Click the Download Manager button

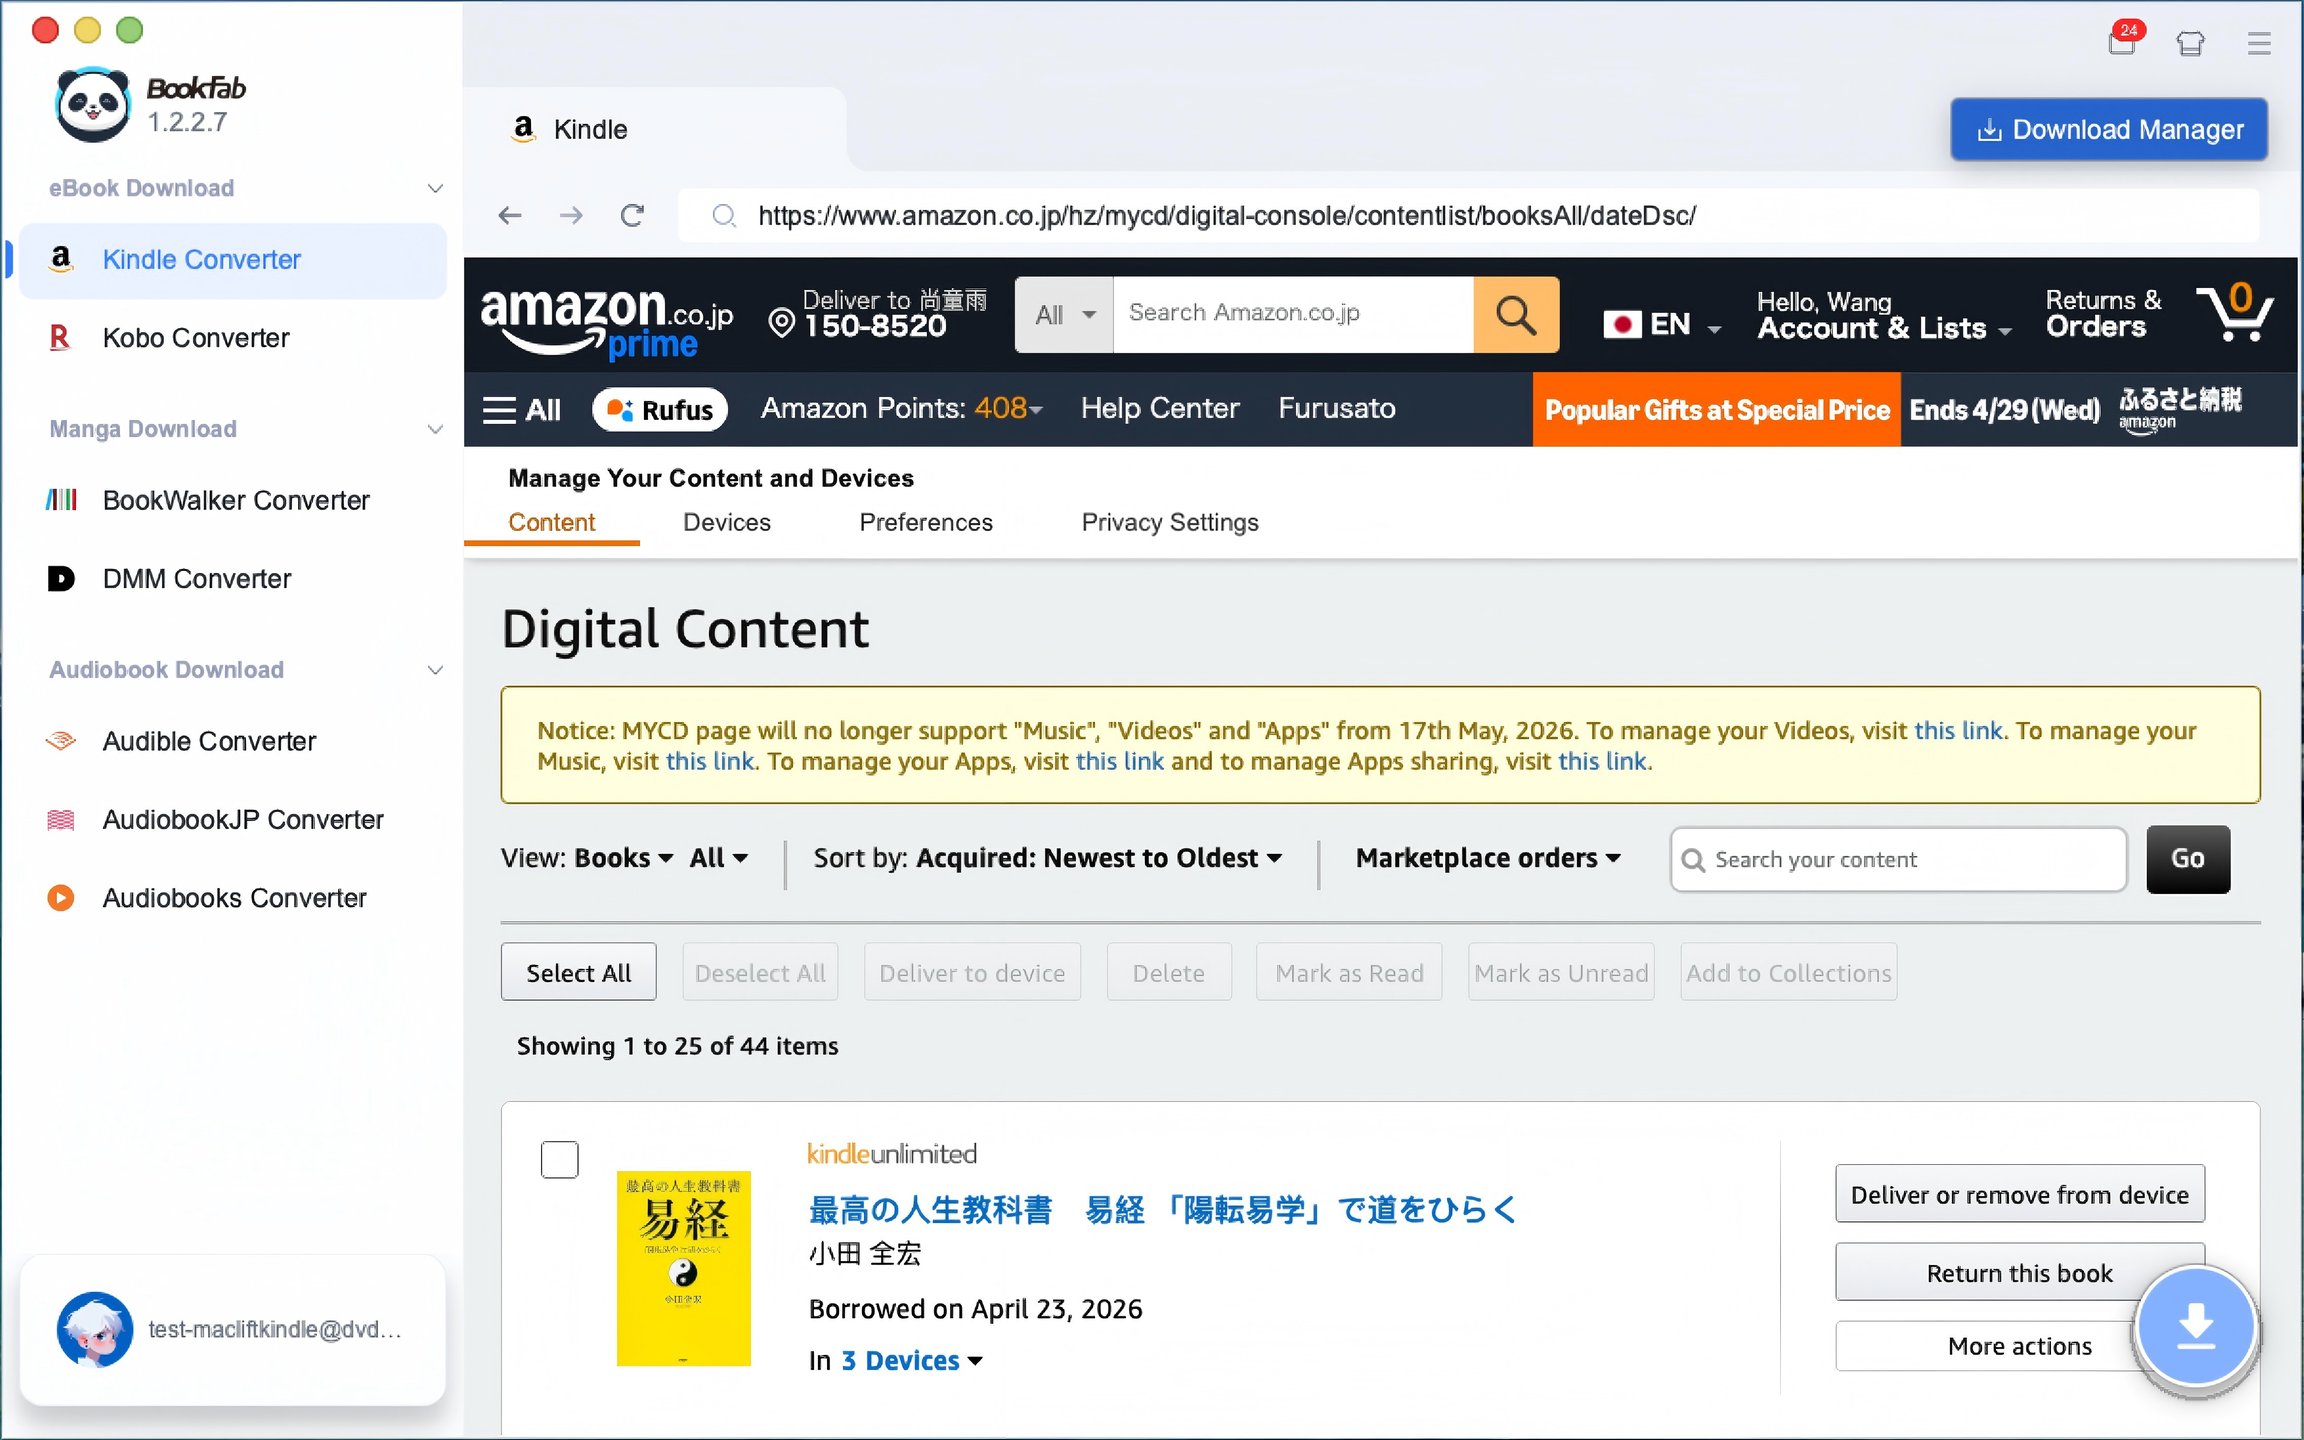[x=2108, y=129]
